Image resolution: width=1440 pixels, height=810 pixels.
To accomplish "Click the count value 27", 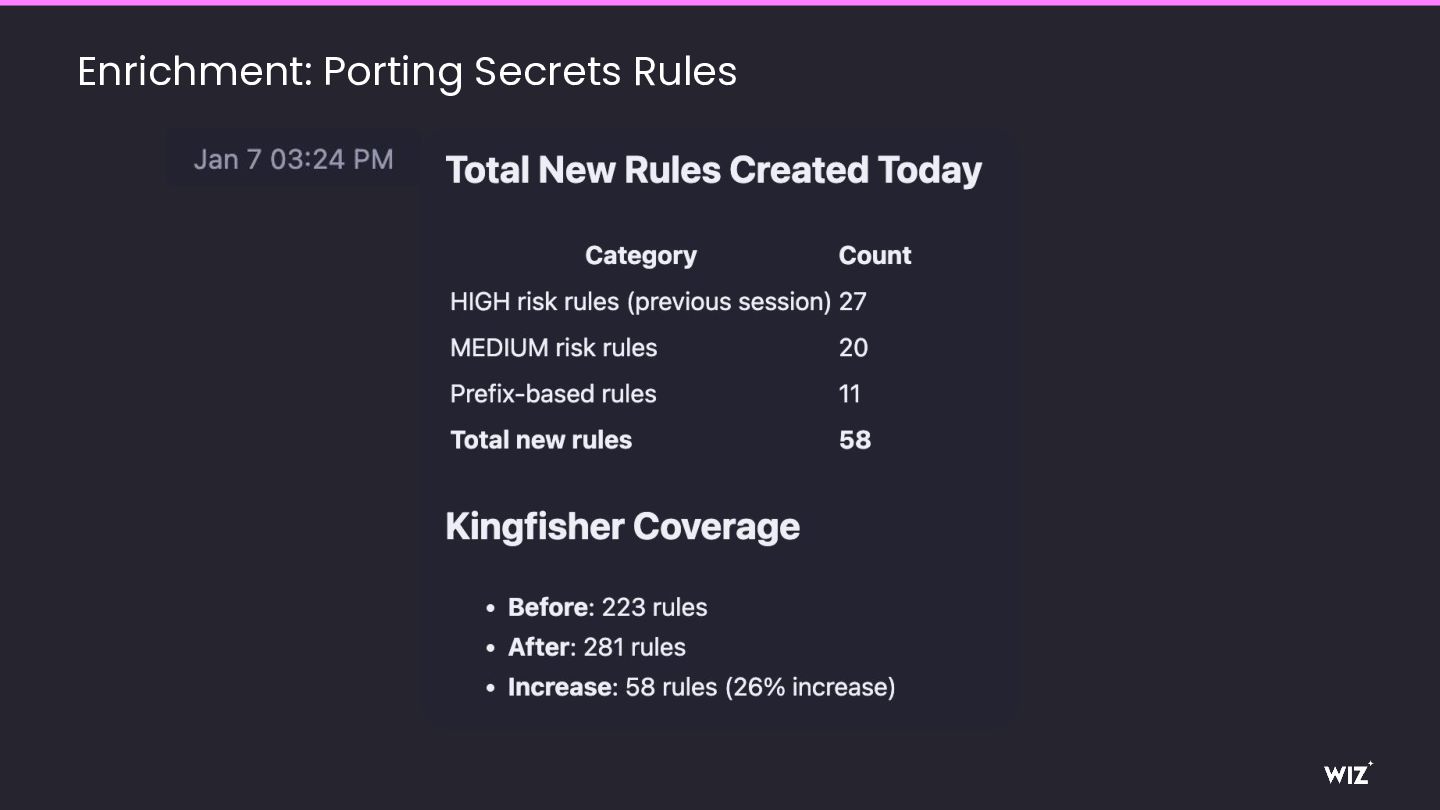I will pos(852,302).
